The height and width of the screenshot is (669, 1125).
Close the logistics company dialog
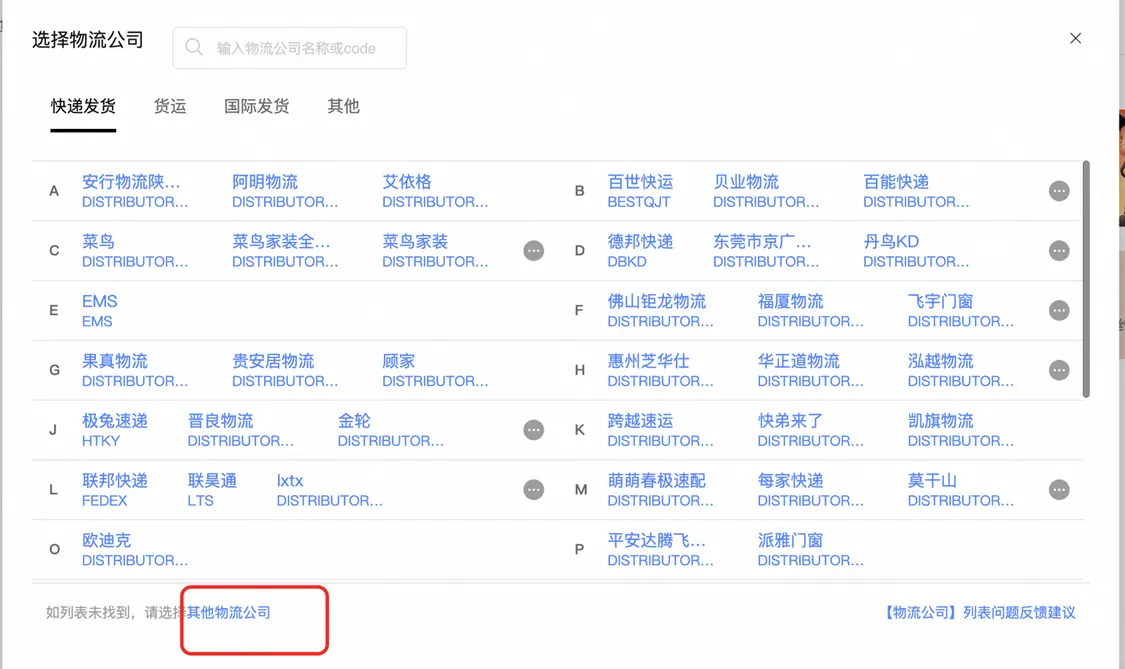(1076, 39)
